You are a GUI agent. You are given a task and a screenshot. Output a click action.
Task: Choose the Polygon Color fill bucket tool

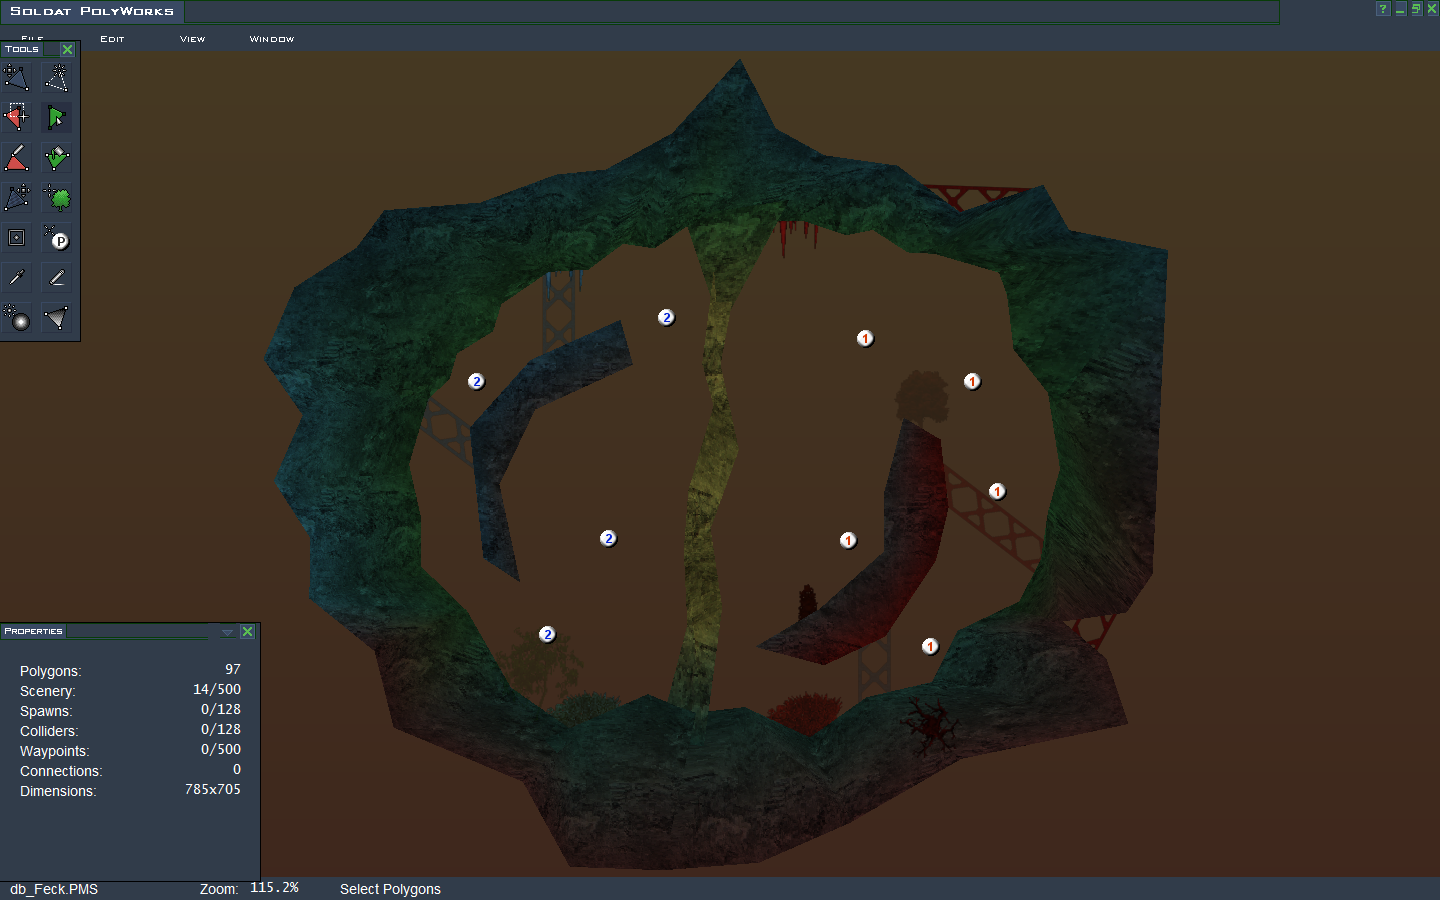pos(57,158)
